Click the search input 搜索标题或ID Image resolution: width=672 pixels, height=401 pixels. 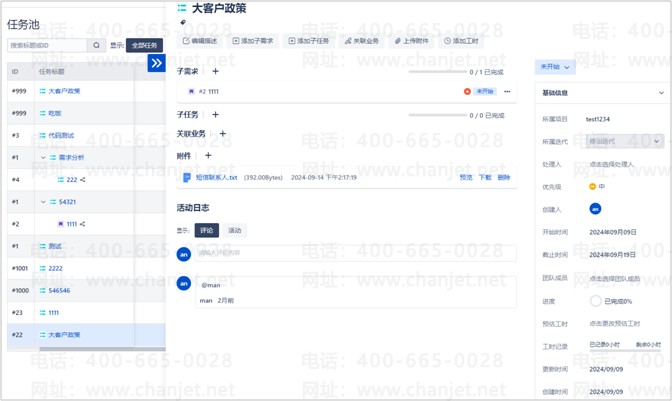(47, 45)
